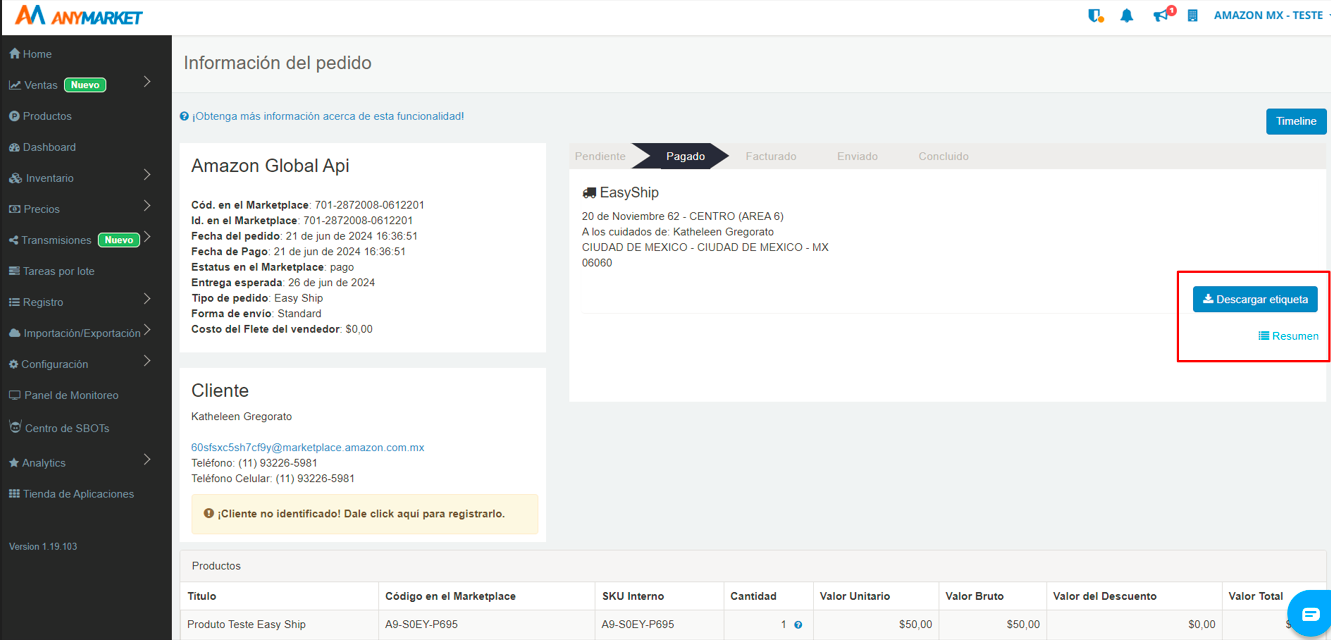The height and width of the screenshot is (640, 1331).
Task: Open the AMAZON MX - TESTE account dropdown
Action: coord(1270,15)
